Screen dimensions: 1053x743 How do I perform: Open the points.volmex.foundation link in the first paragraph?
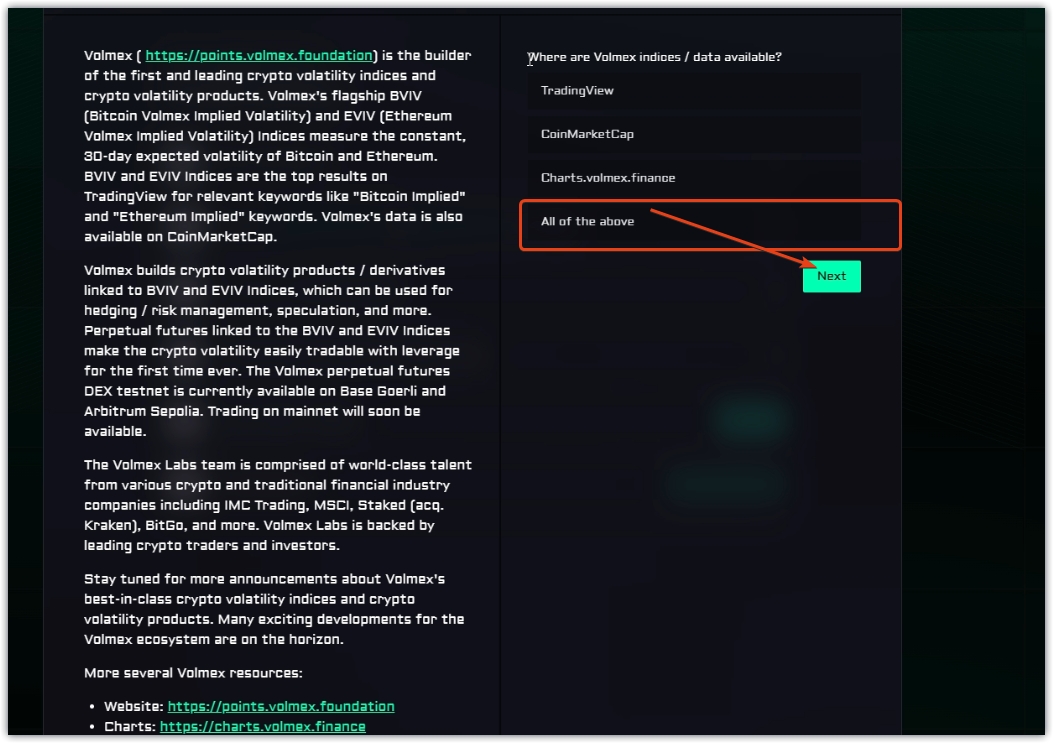pos(259,56)
